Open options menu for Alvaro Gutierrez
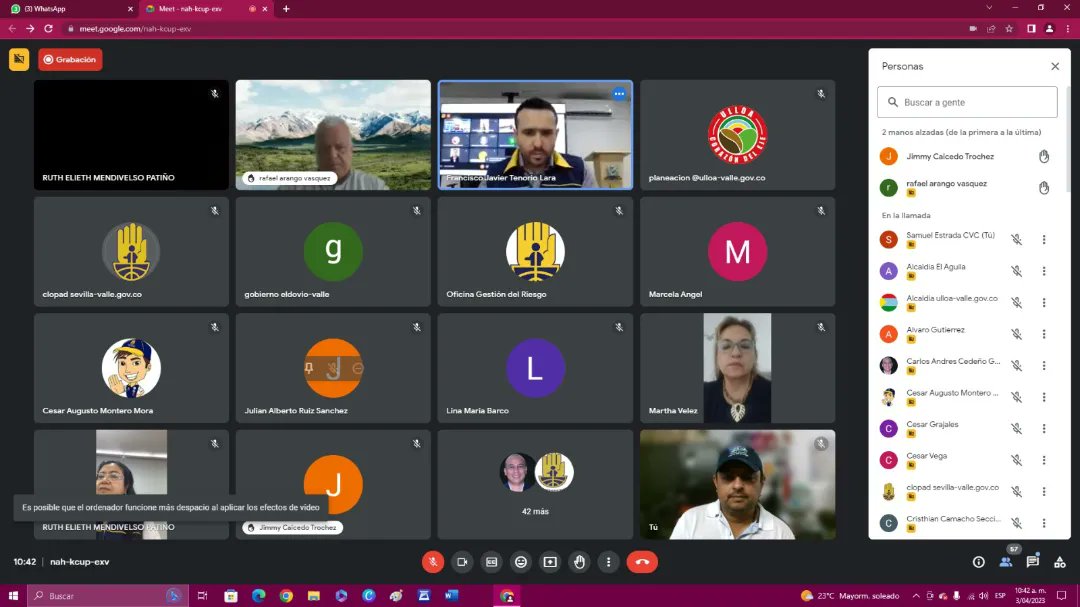Viewport: 1080px width, 607px height. [x=1043, y=333]
